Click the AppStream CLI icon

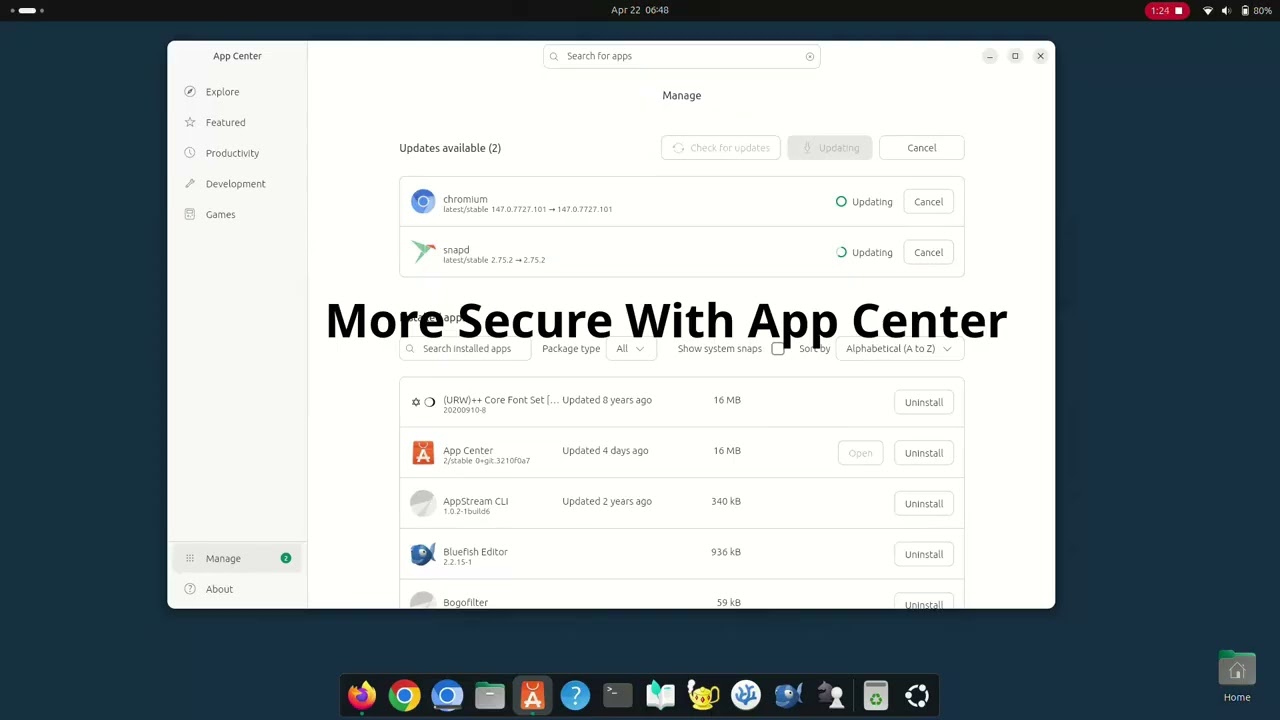tap(423, 503)
